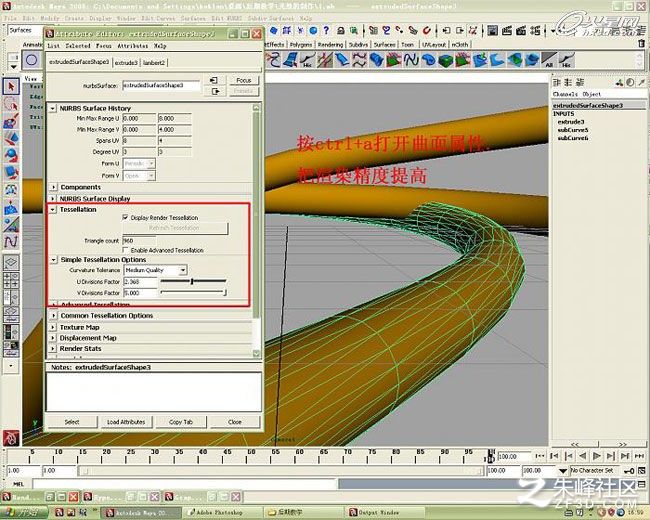
Task: Click the green cube shelf icon
Action: (x=445, y=61)
